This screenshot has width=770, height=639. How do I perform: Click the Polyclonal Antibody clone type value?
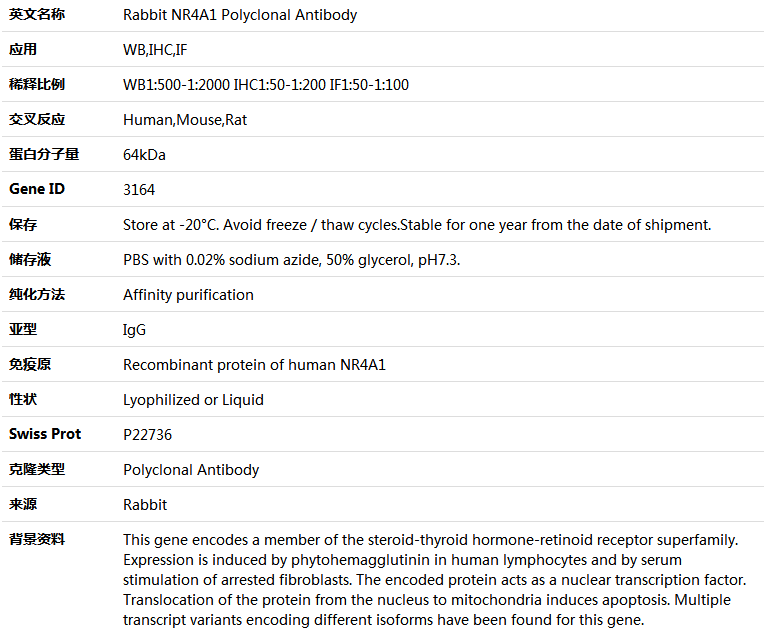(191, 470)
